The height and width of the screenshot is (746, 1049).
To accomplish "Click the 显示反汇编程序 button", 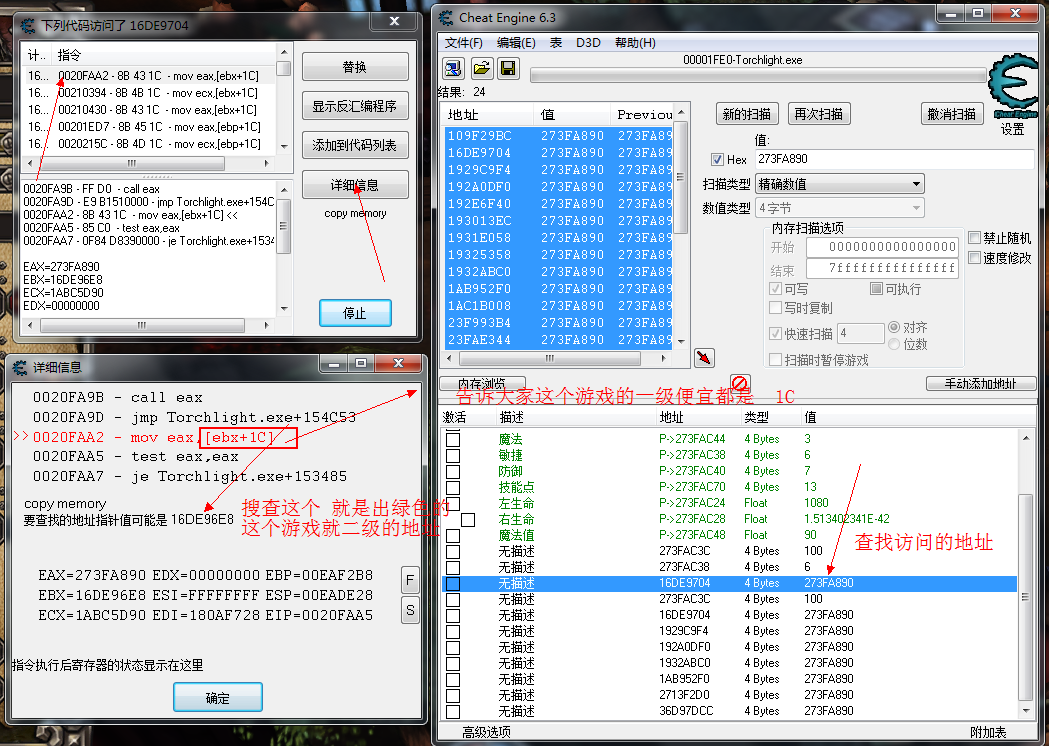I will [355, 106].
